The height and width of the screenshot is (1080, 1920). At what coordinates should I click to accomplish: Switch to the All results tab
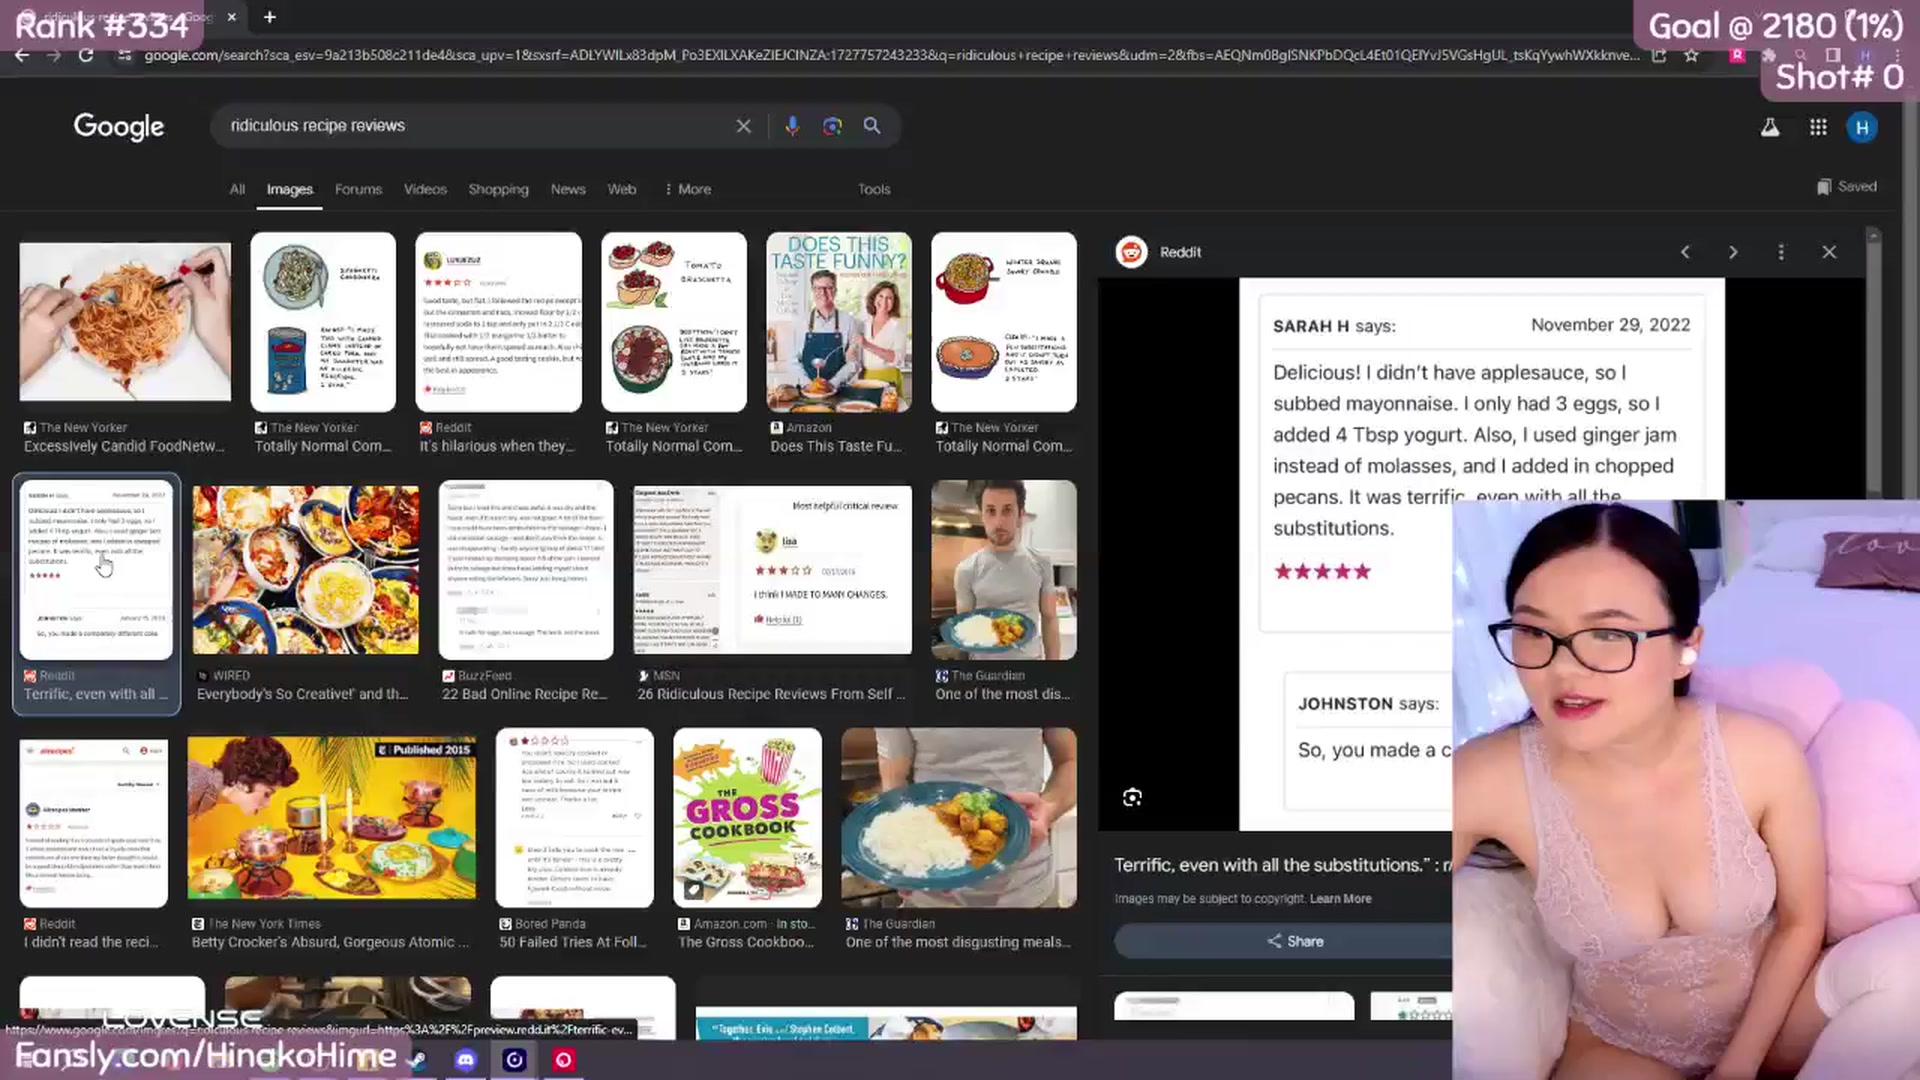(x=237, y=189)
